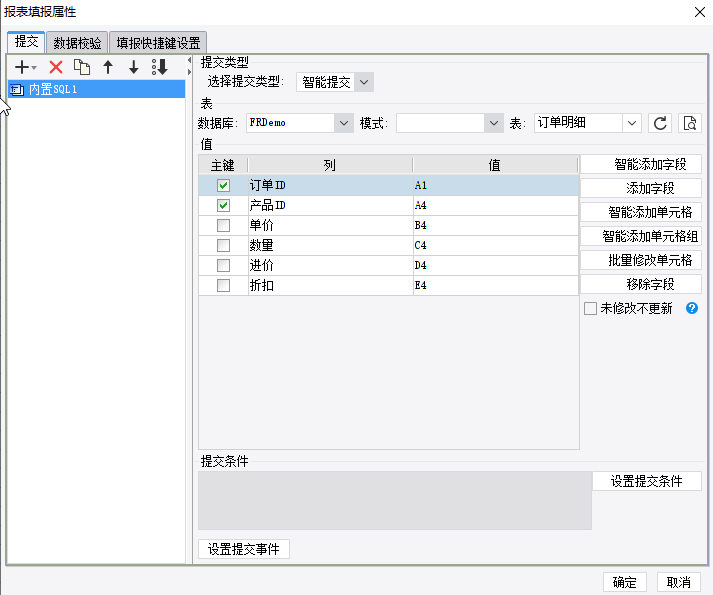
Task: Open the 模式 schema dropdown
Action: click(494, 123)
